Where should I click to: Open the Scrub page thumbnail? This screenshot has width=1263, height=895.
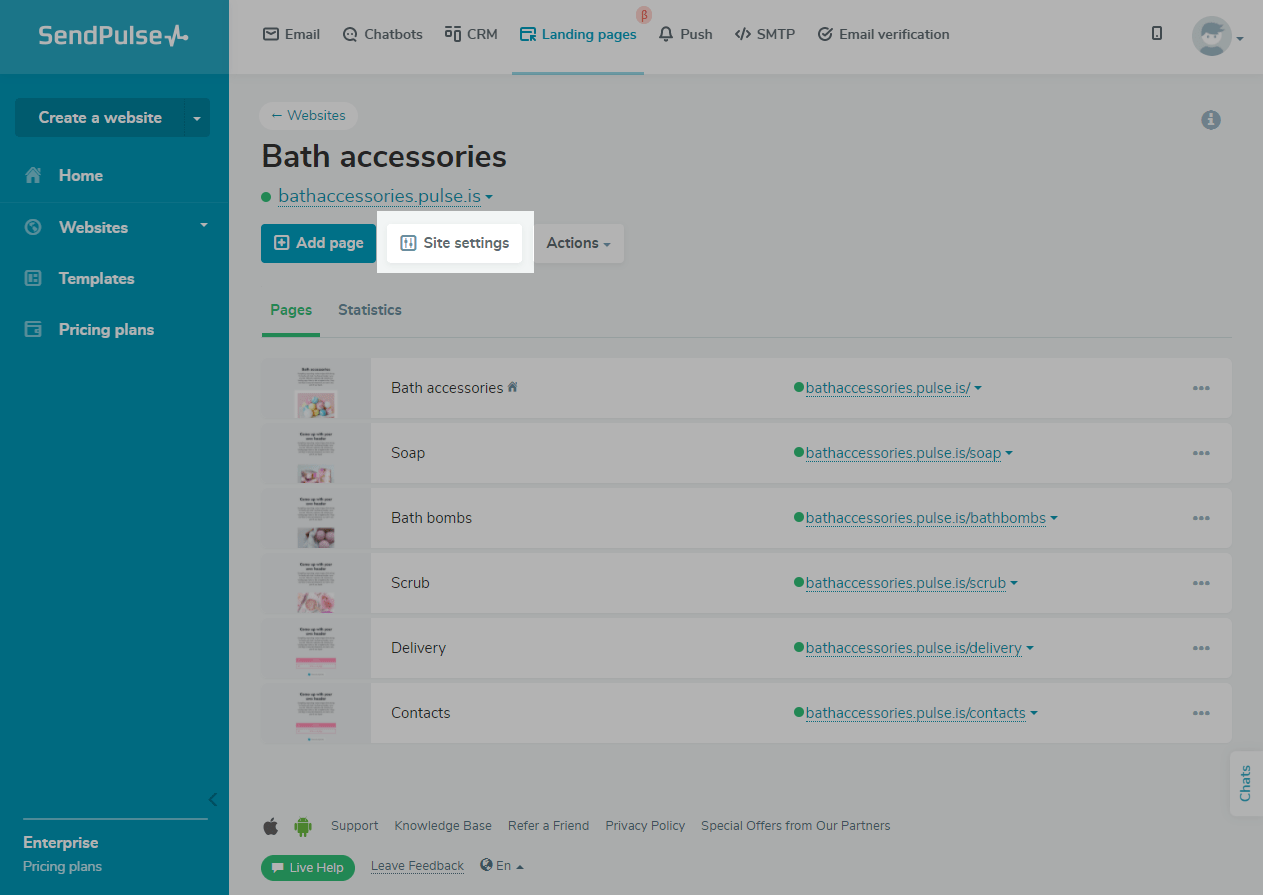pos(316,583)
